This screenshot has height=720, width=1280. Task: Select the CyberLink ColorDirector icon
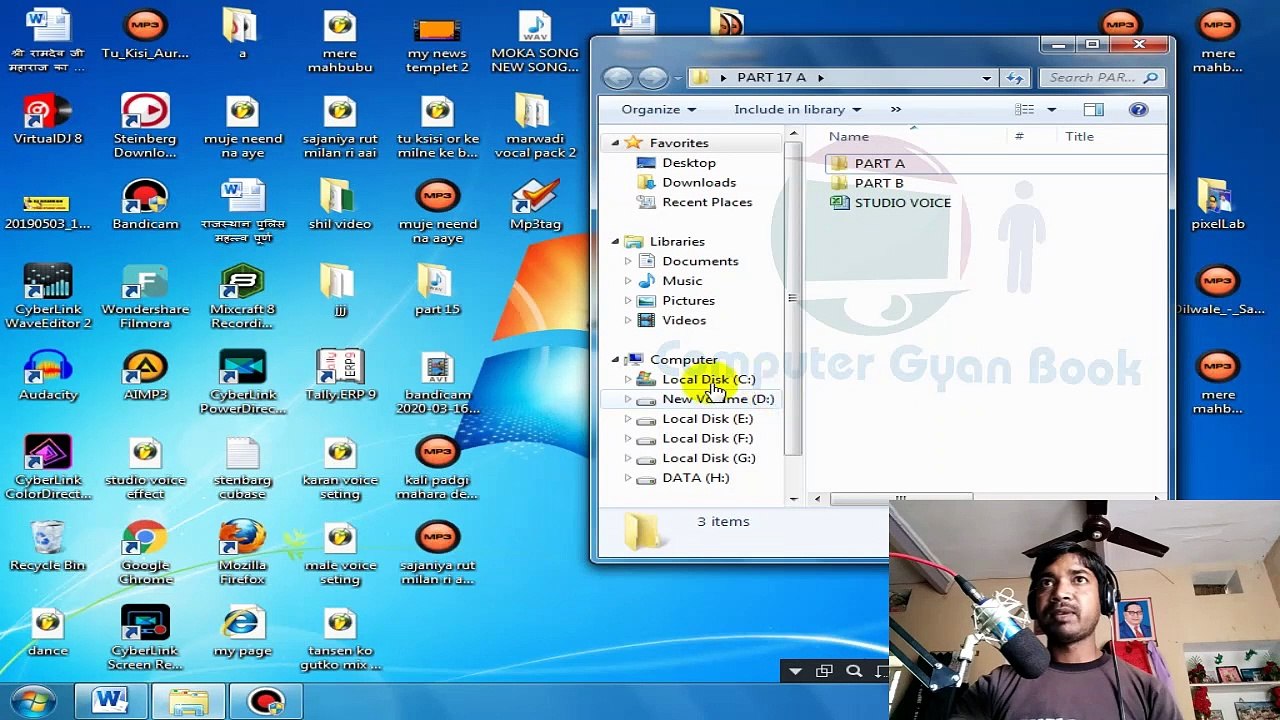[48, 467]
